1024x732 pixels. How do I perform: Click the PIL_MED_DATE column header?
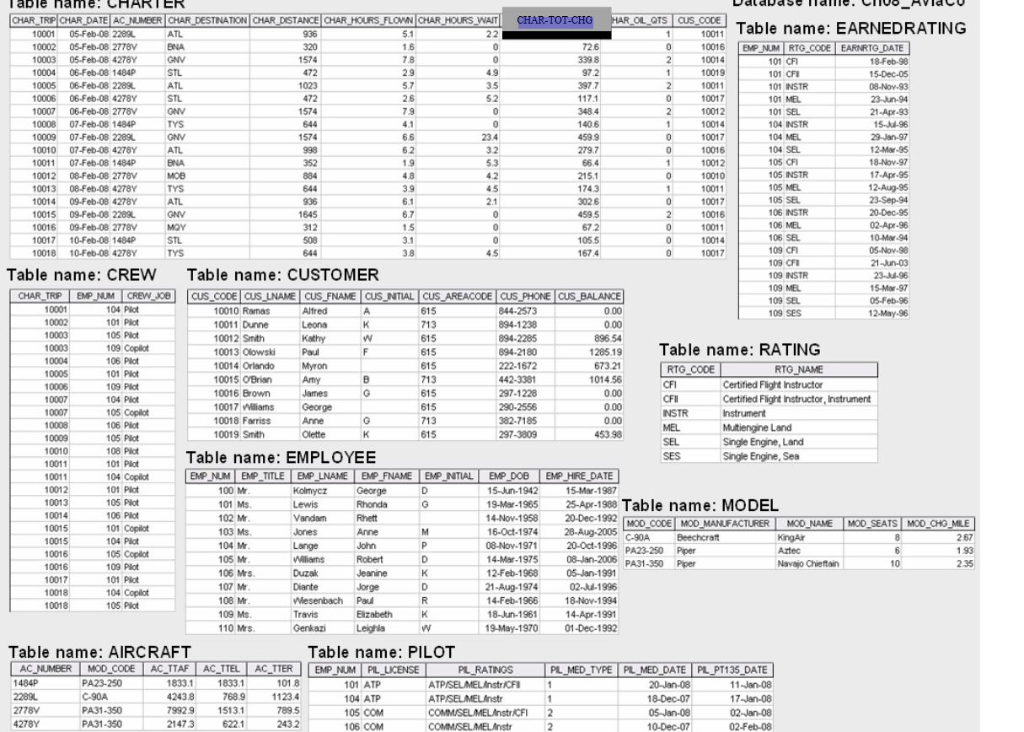pos(654,670)
